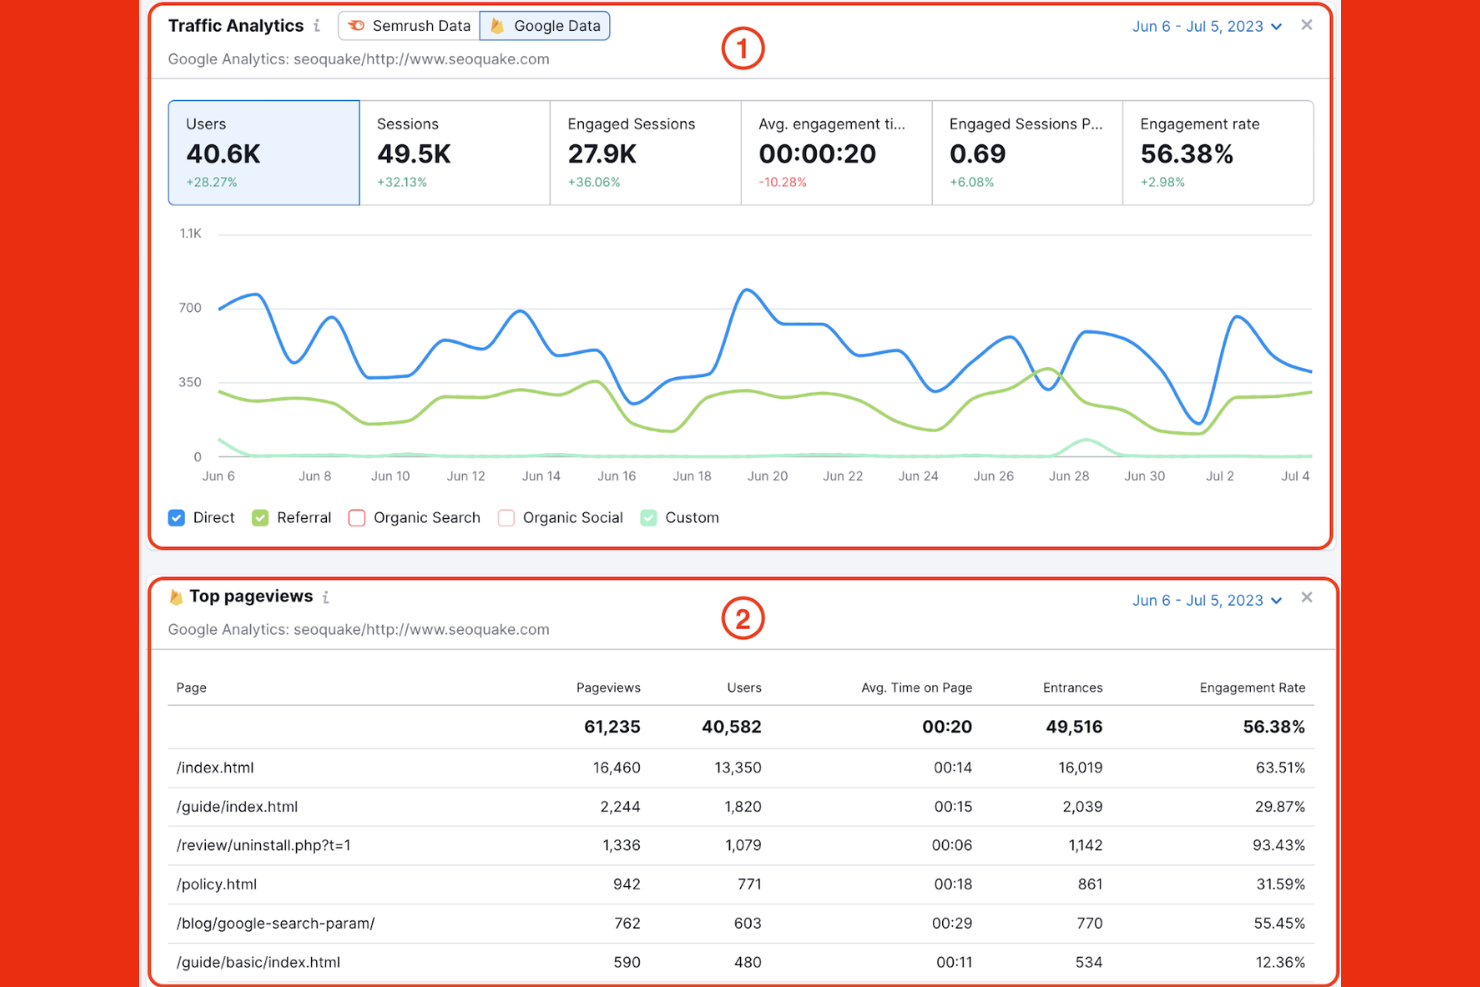Enable the Organic Social traffic checkbox
Screen dimensions: 1480x987
click(x=506, y=518)
